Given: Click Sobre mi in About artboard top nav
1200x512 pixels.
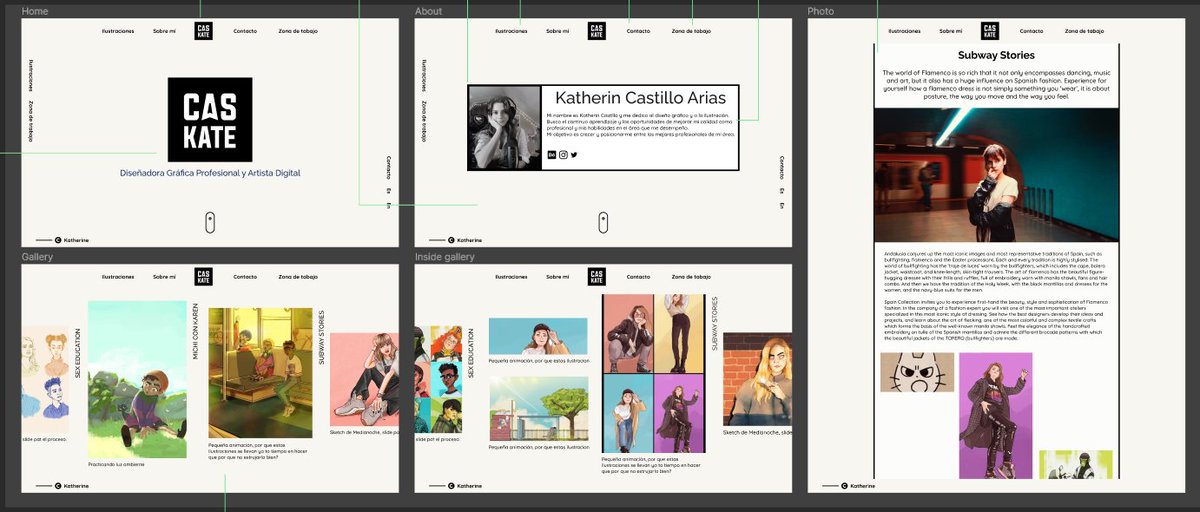Looking at the screenshot, I should click(x=557, y=31).
